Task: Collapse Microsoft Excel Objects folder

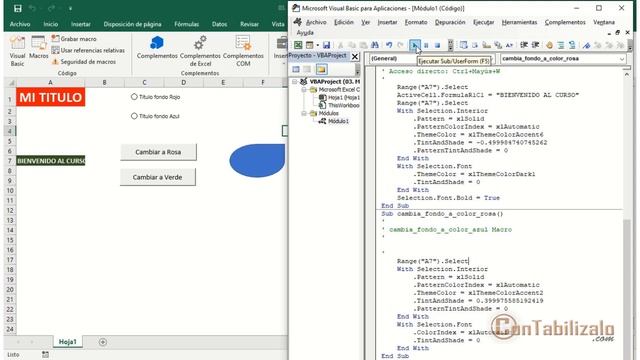Action: coord(304,89)
